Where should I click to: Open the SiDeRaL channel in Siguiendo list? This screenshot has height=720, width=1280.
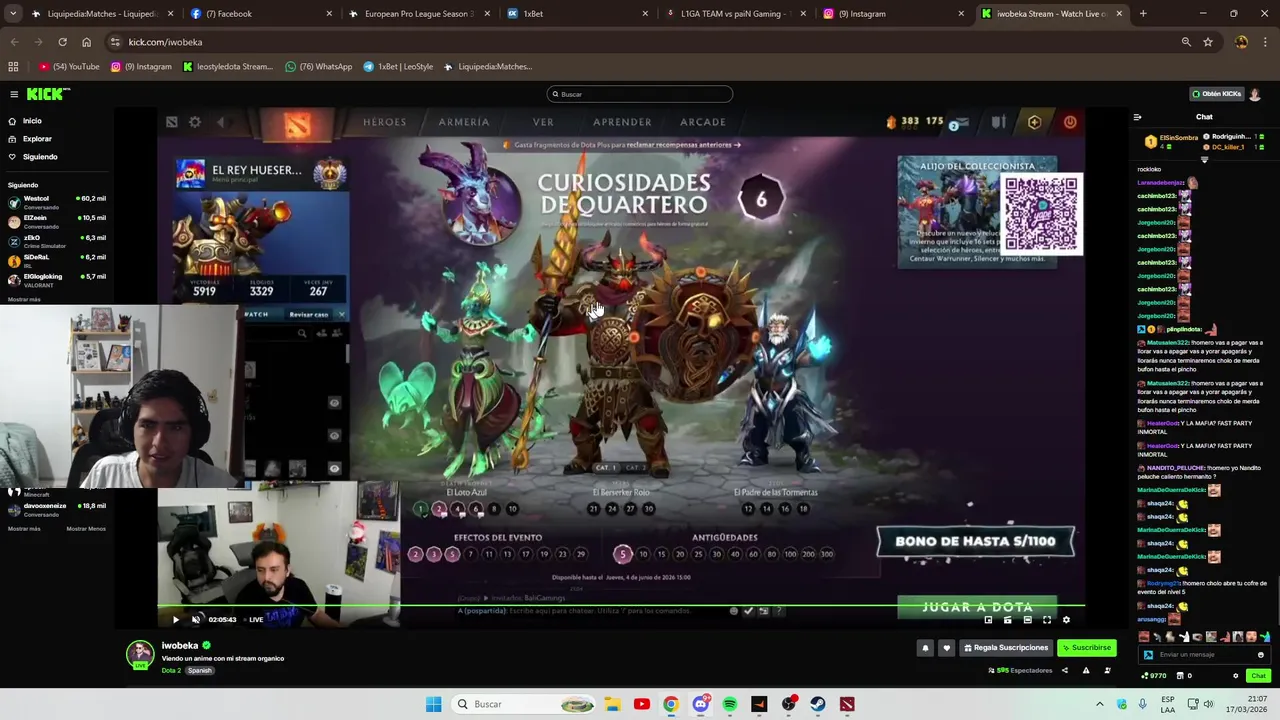click(x=56, y=259)
